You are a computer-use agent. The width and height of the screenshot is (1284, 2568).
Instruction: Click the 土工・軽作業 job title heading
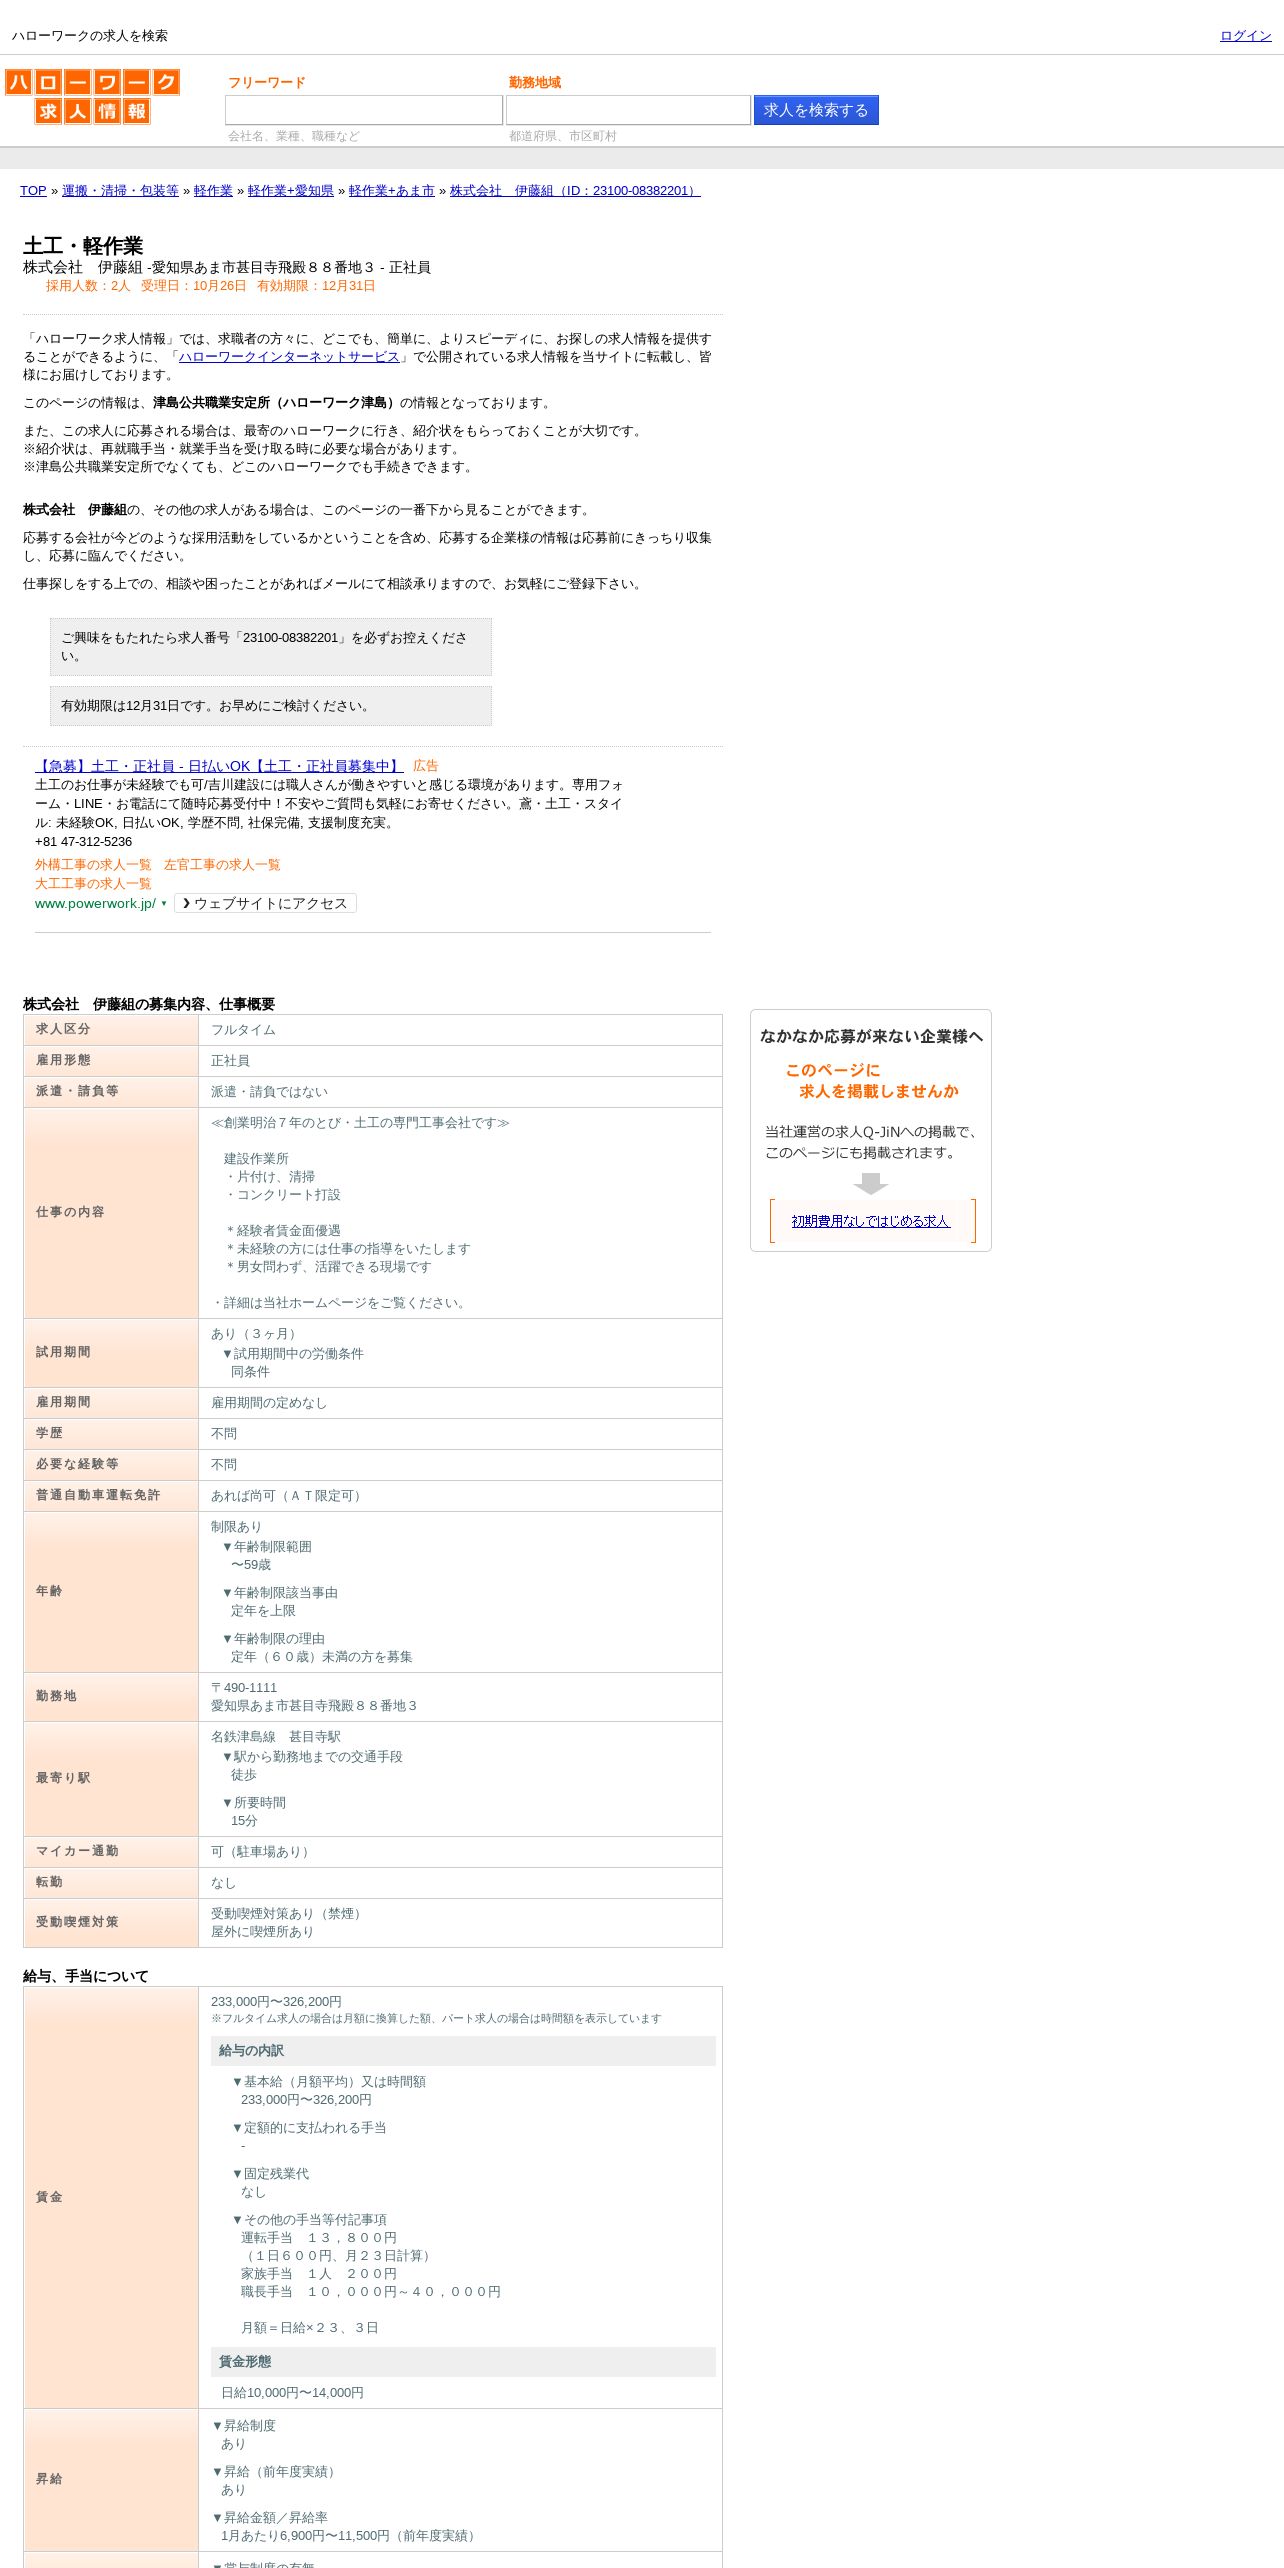coord(83,246)
